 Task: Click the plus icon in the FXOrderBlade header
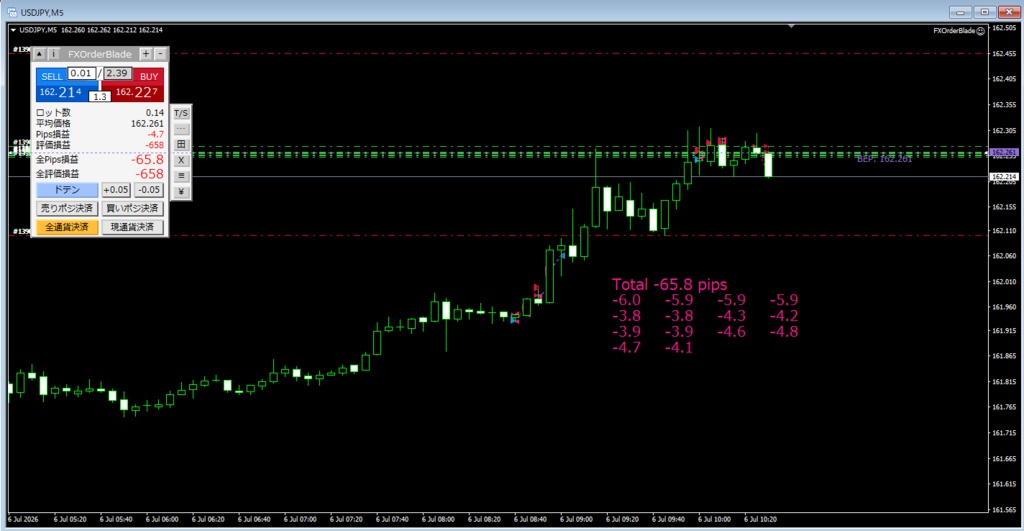[146, 54]
